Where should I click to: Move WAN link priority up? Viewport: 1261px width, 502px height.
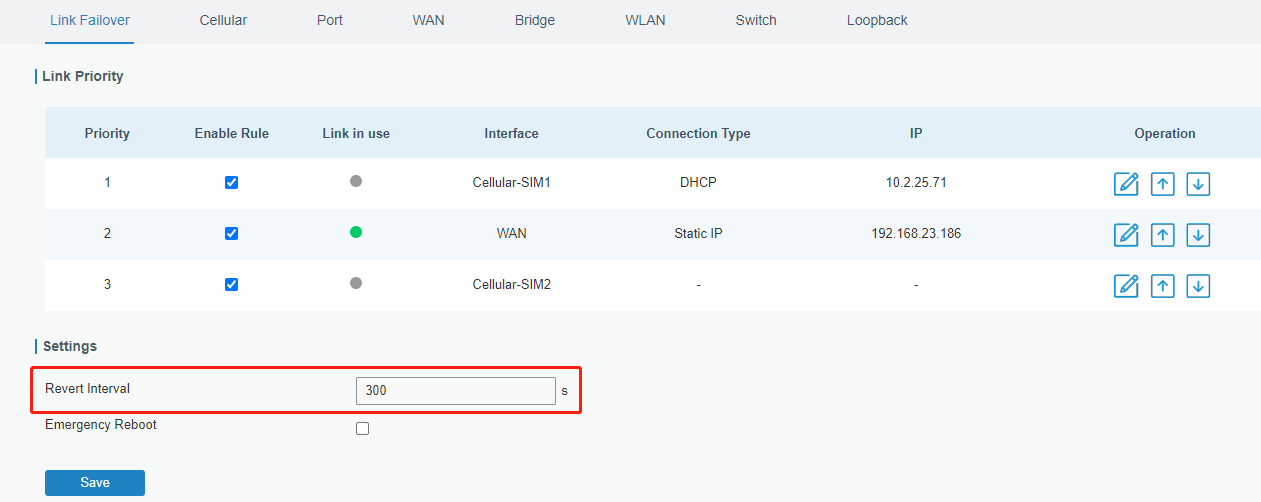(x=1162, y=235)
